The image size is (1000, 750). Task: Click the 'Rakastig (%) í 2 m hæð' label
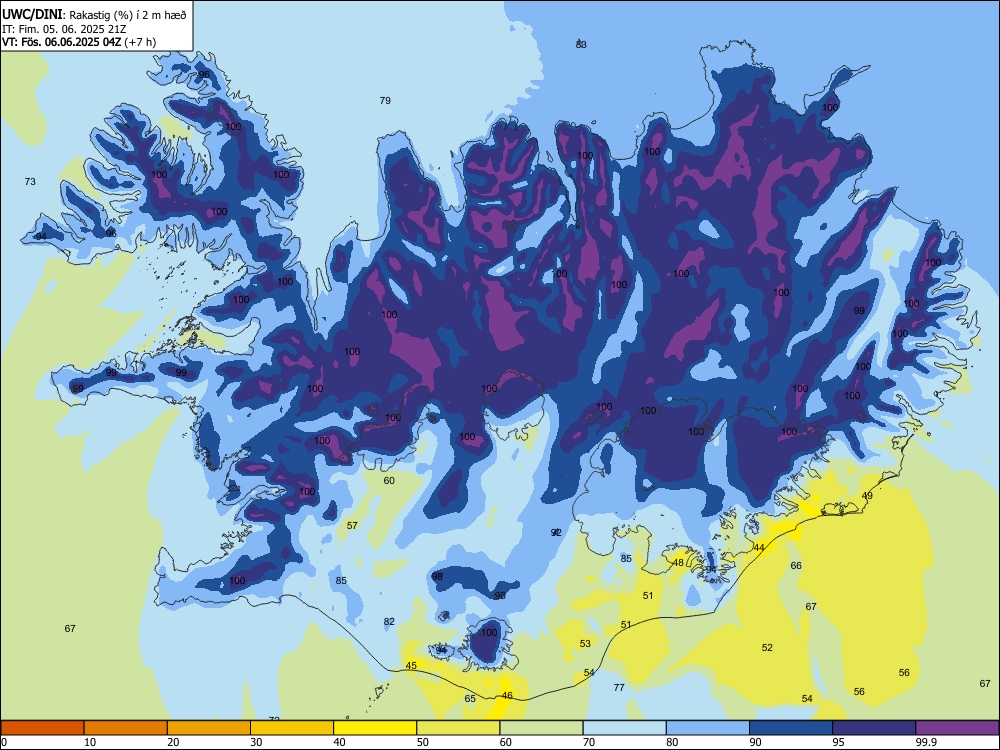[x=128, y=15]
